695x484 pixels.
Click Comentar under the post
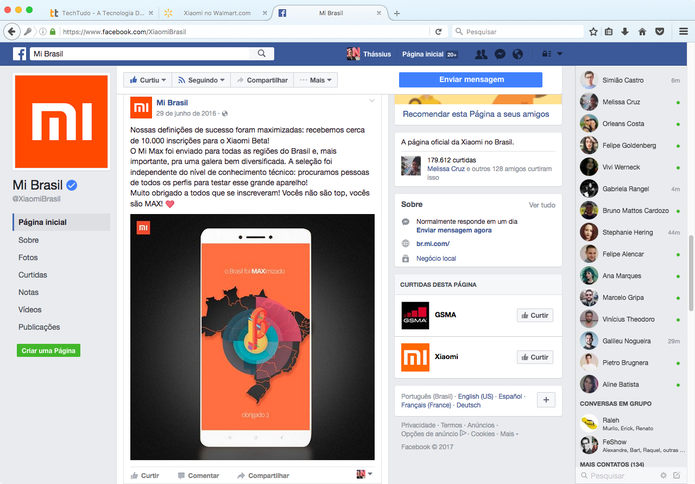(x=198, y=476)
